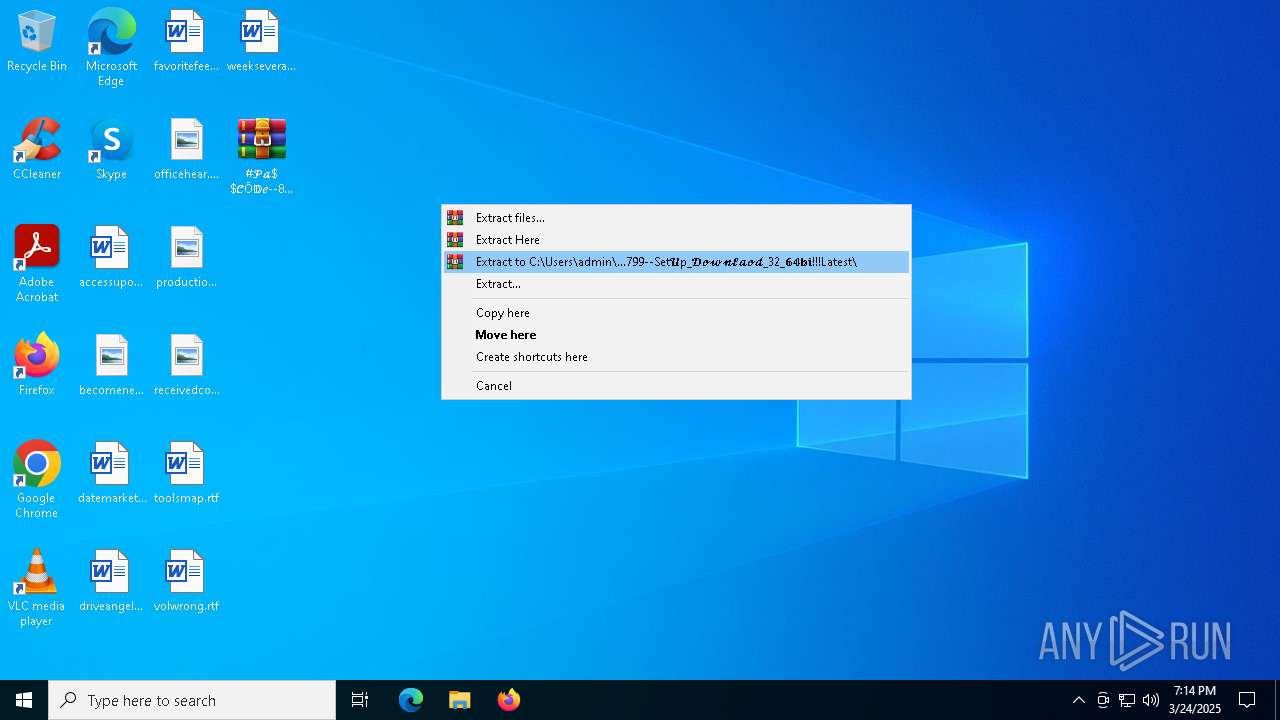Viewport: 1280px width, 720px height.
Task: Open Microsoft Edge from the taskbar
Action: pos(411,700)
